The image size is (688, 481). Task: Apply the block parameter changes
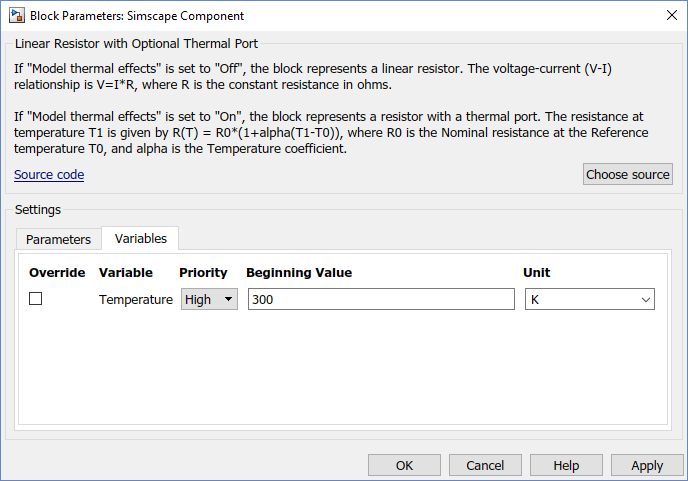tap(647, 465)
